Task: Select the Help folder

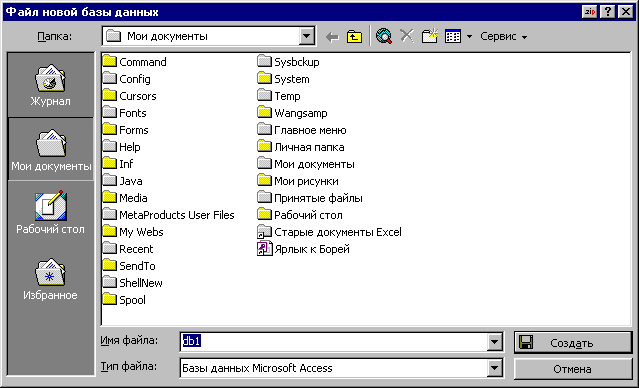Action: tap(121, 147)
